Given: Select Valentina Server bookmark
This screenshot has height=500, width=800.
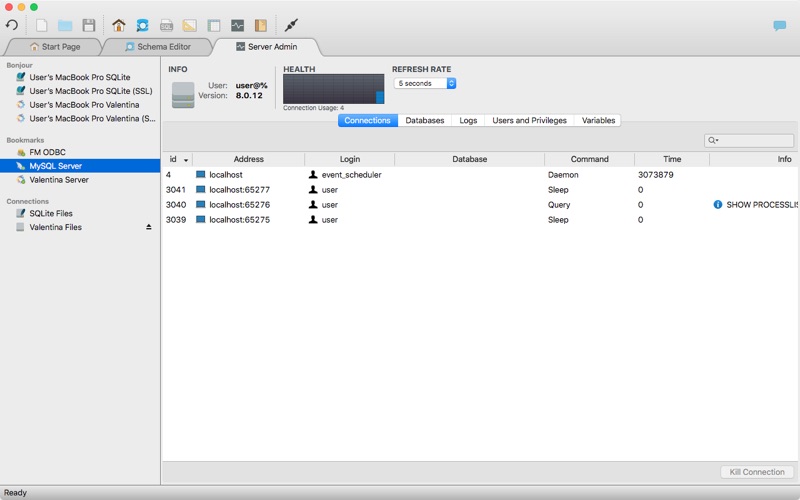Looking at the screenshot, I should click(59, 180).
